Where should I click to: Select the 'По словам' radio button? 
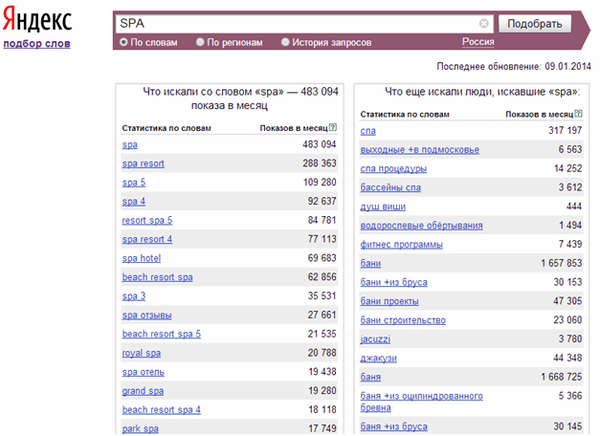[x=123, y=42]
